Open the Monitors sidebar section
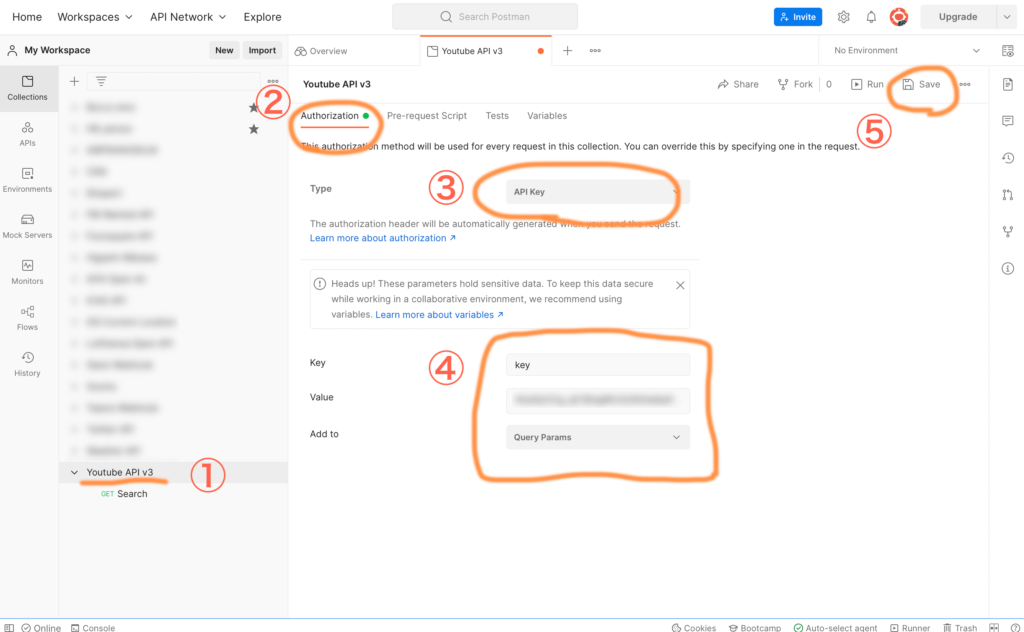 27,271
